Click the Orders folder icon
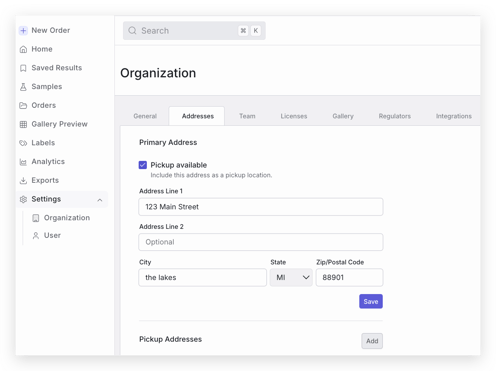 pos(23,106)
